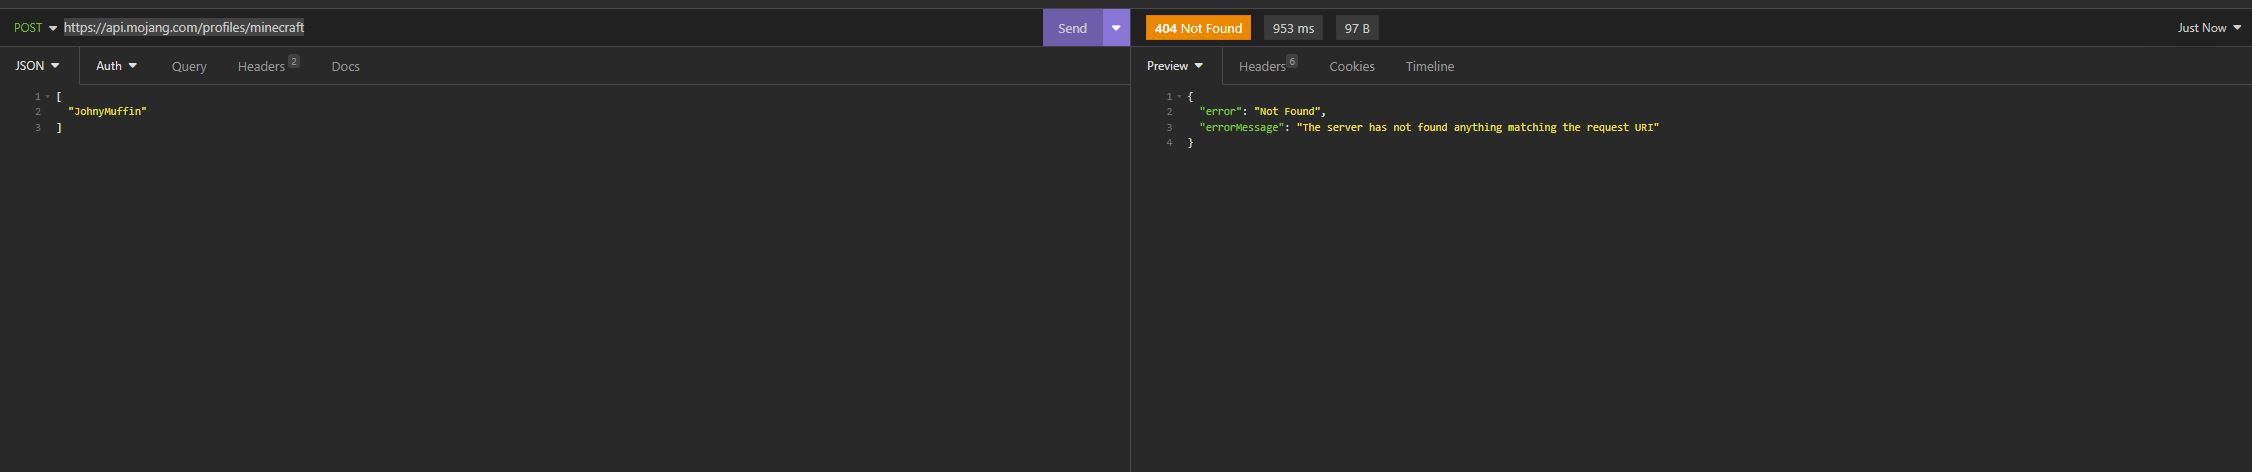Open the Auth tab dropdown
This screenshot has width=2252, height=472.
[116, 66]
